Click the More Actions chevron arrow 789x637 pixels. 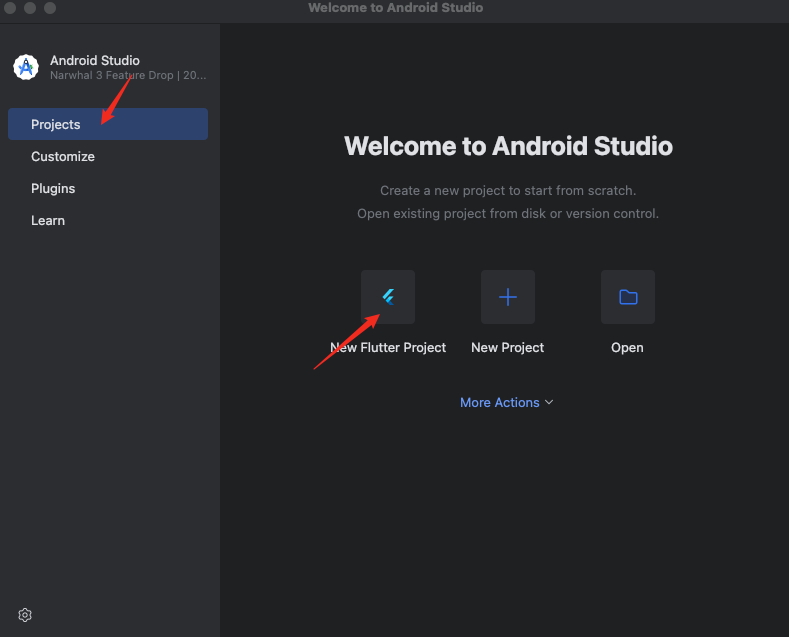coord(549,402)
